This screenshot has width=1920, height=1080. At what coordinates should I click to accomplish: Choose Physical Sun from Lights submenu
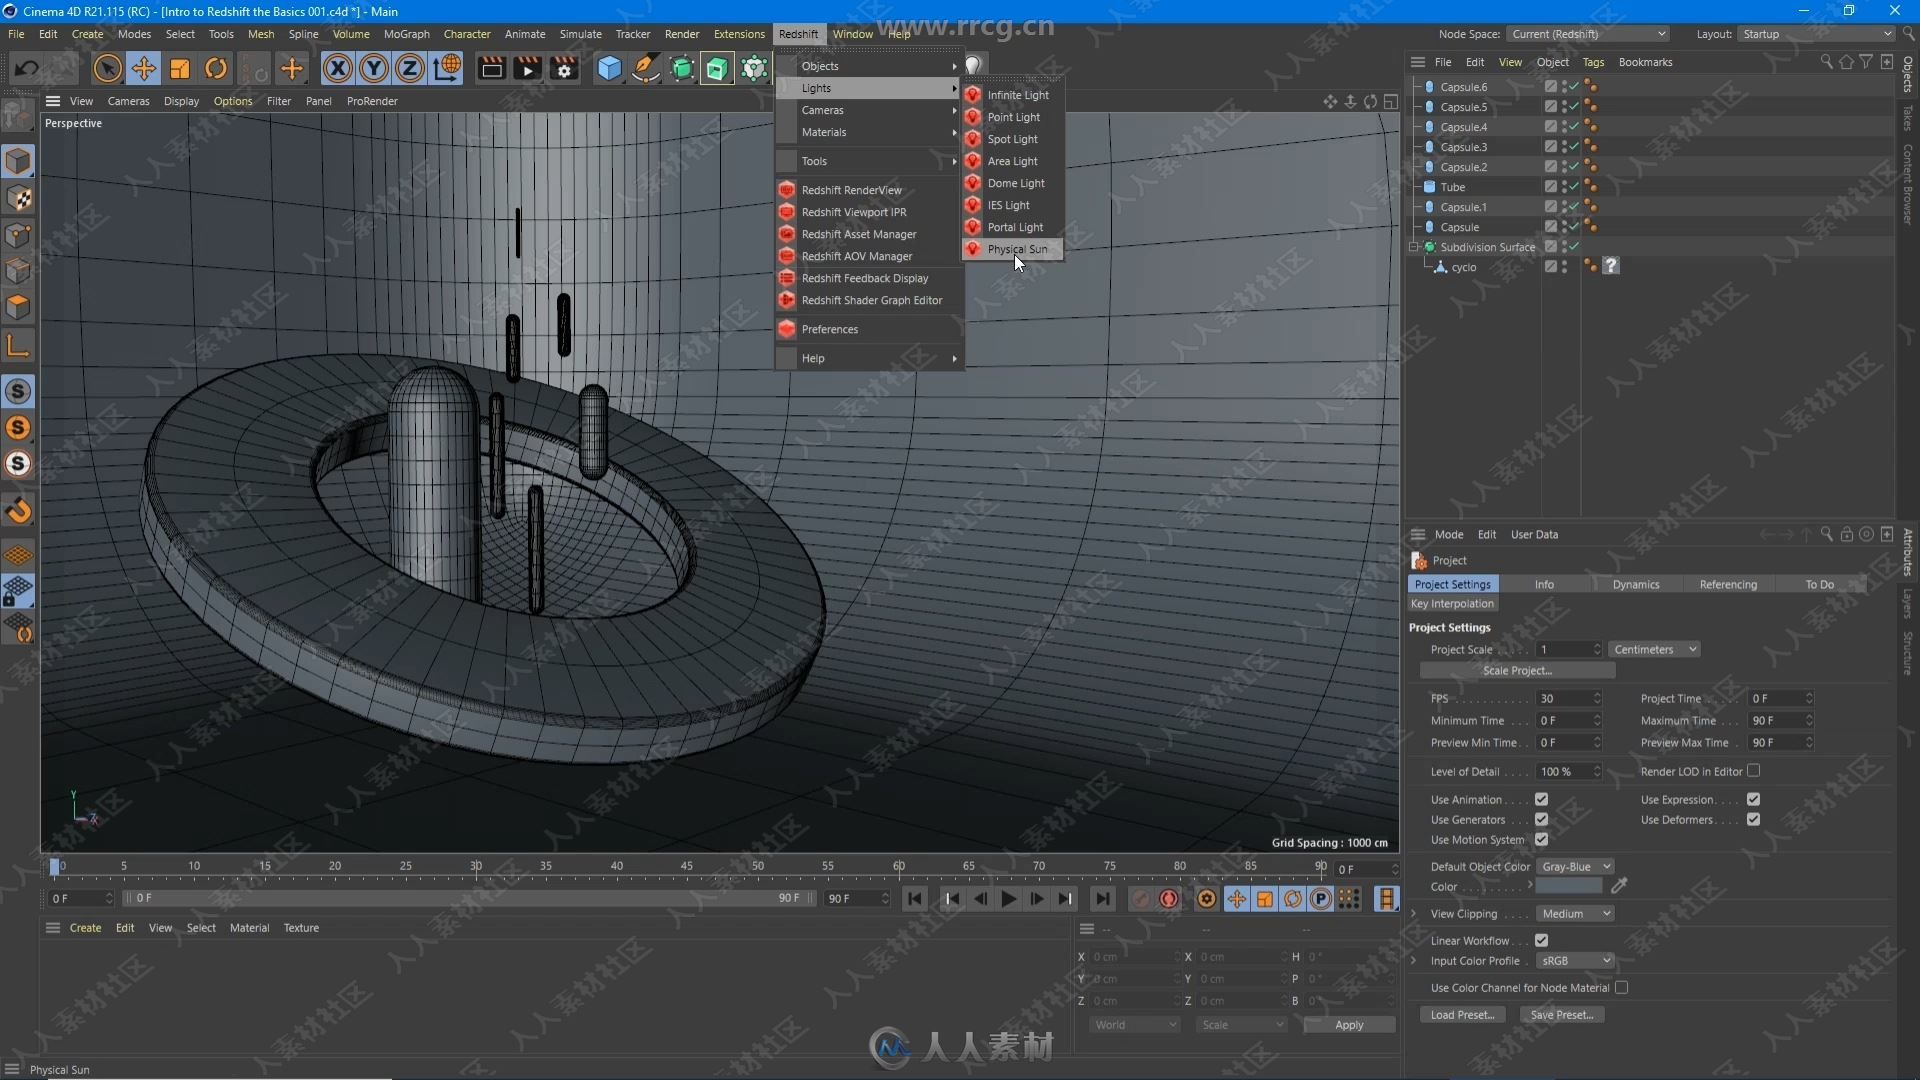pyautogui.click(x=1012, y=249)
